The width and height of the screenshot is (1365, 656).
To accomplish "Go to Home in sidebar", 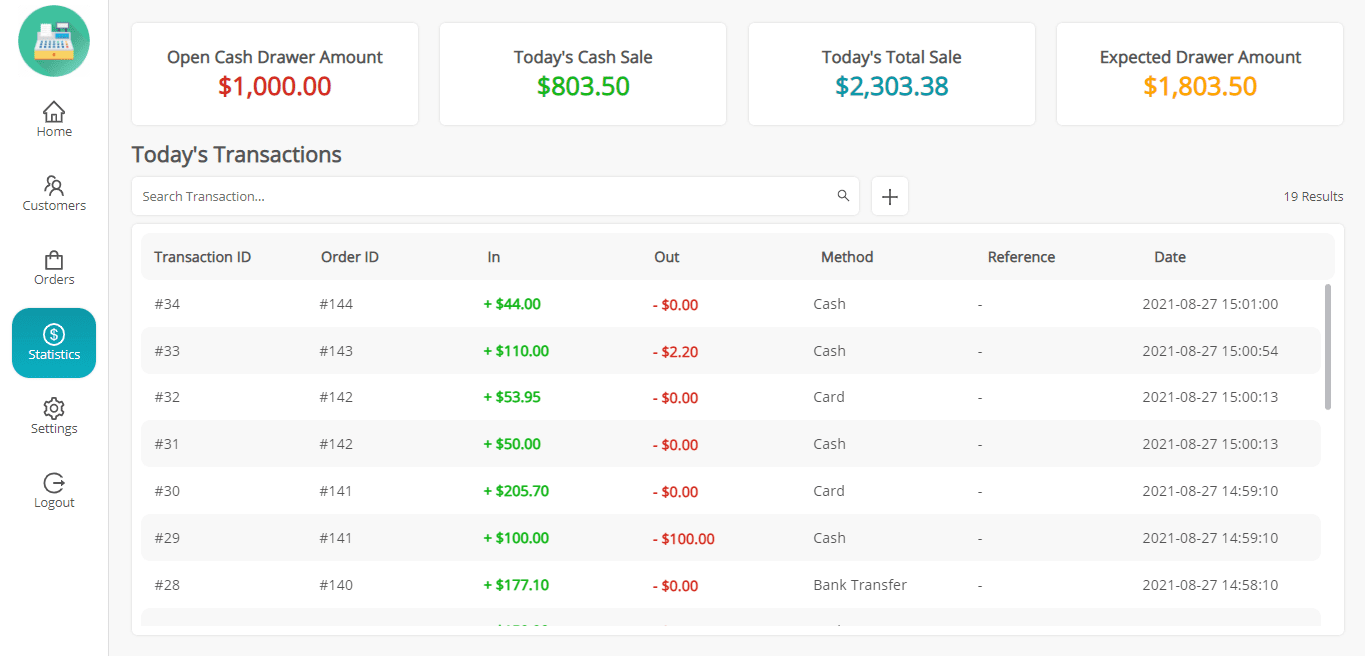I will coord(54,119).
